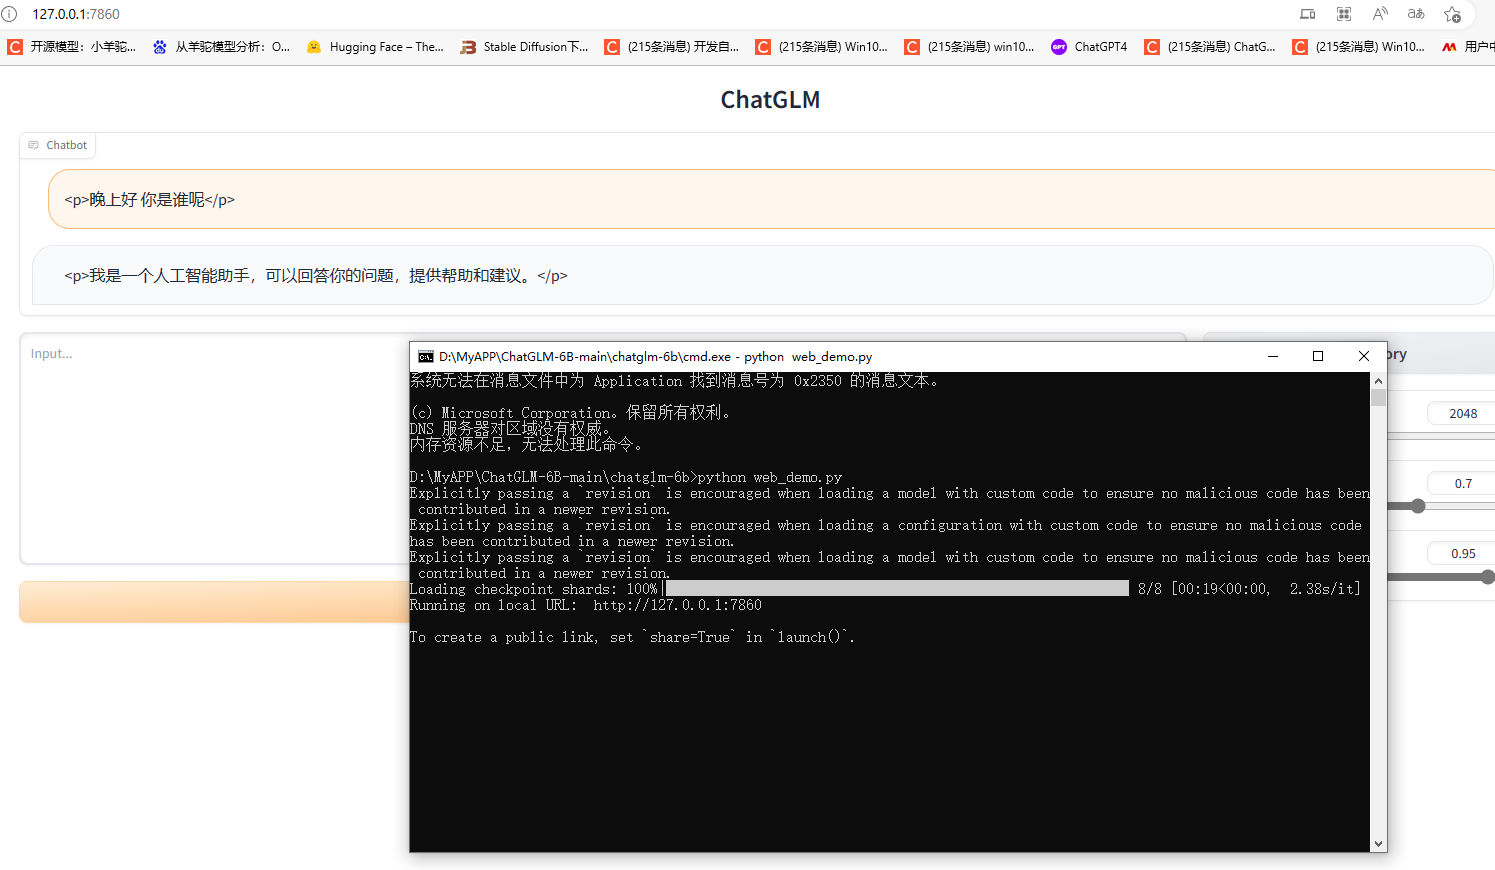Click the 内存资源不足 error line
Image resolution: width=1495 pixels, height=870 pixels.
(x=528, y=444)
